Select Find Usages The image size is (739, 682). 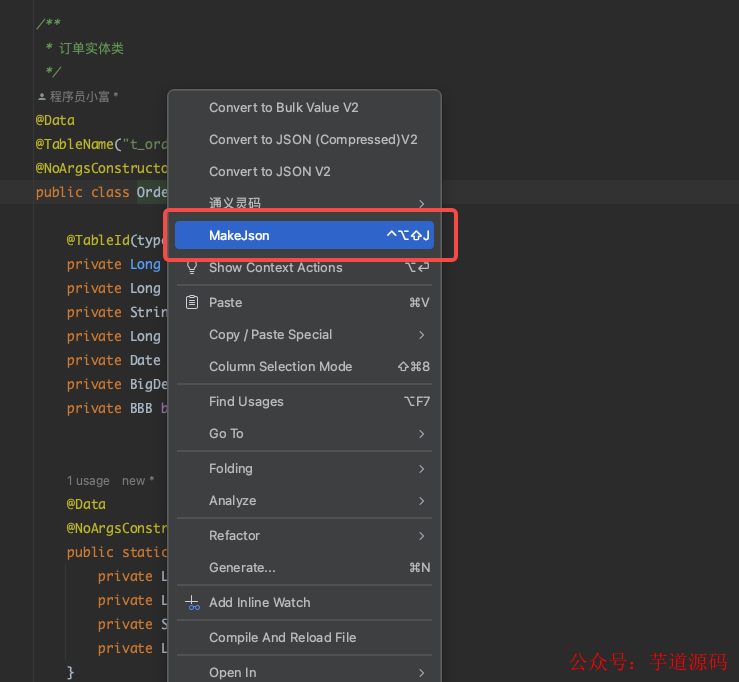click(x=304, y=402)
